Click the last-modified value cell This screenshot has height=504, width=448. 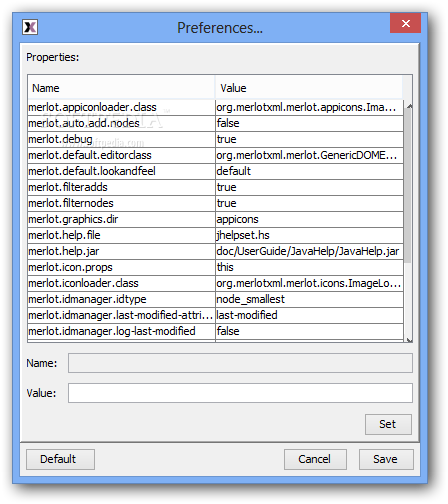(x=309, y=315)
